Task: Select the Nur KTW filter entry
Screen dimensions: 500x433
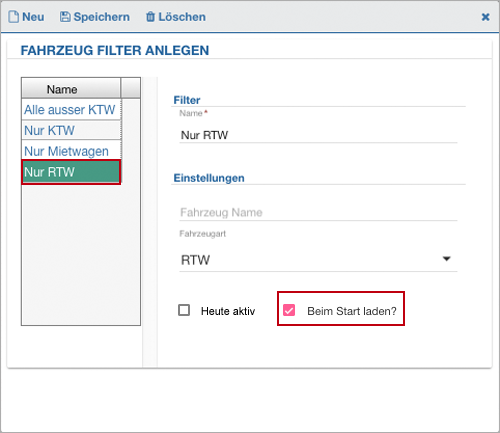Action: (71, 130)
